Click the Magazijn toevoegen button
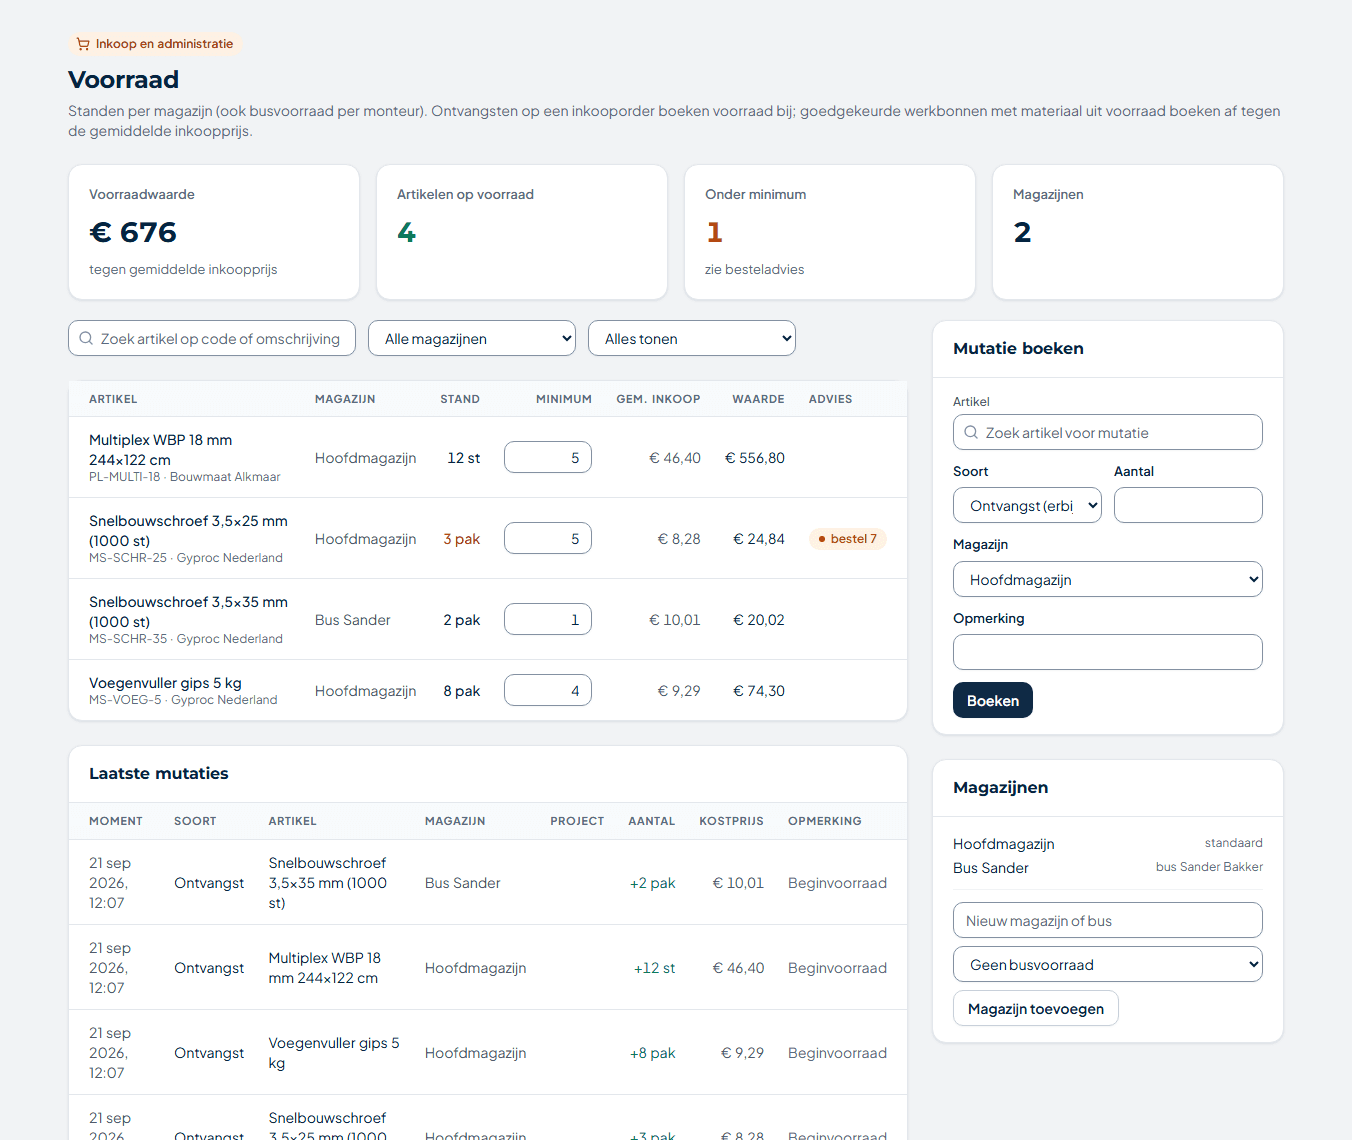 tap(1036, 1008)
